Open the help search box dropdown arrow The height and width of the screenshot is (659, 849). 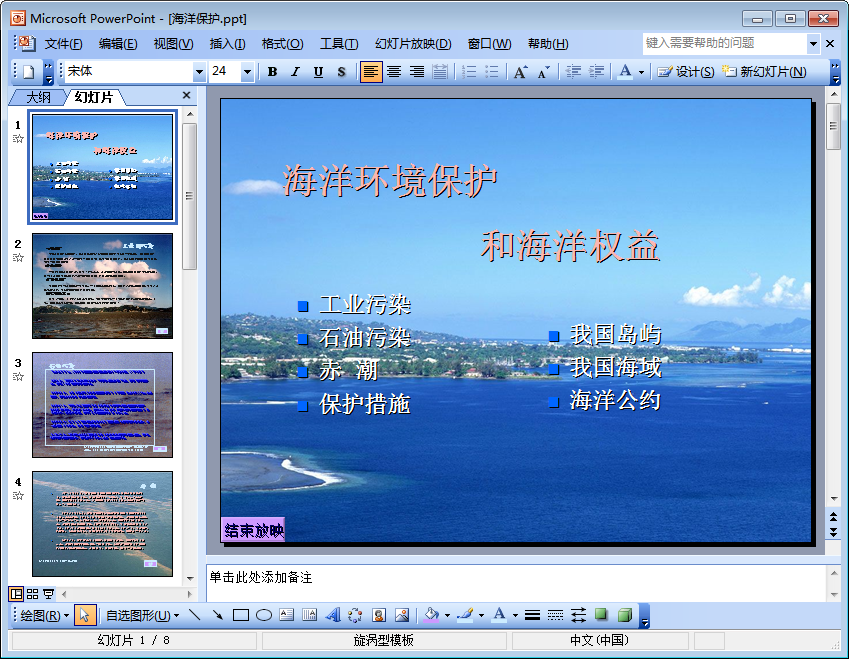click(x=813, y=43)
